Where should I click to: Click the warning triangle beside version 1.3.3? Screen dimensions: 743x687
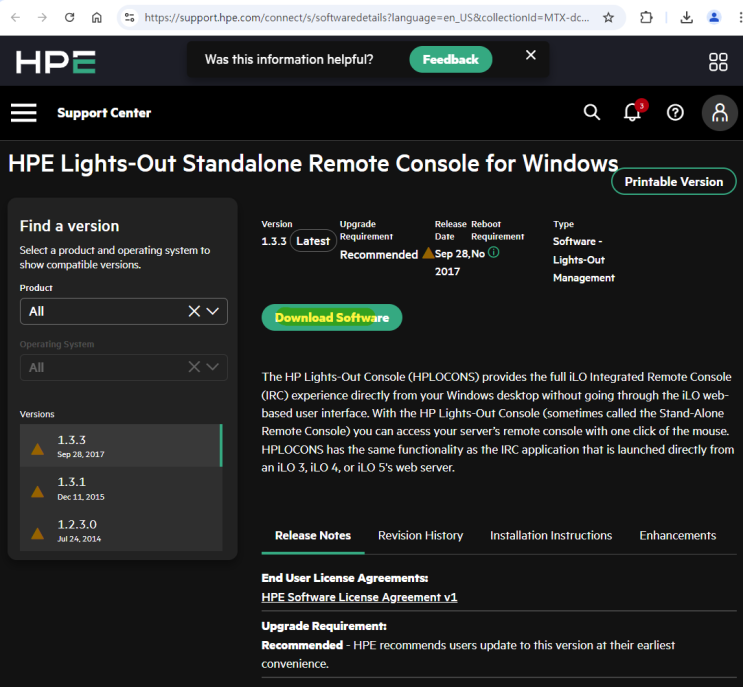pos(37,449)
